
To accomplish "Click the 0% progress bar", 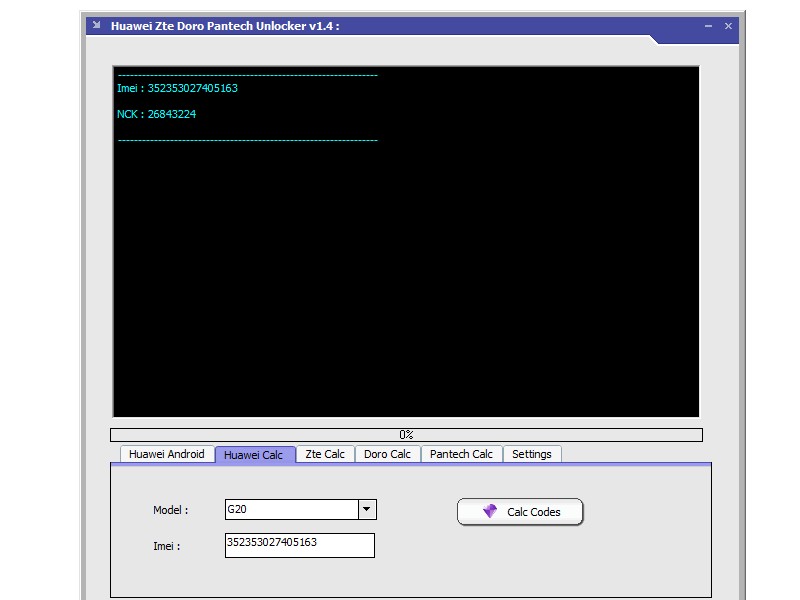I will (x=406, y=435).
